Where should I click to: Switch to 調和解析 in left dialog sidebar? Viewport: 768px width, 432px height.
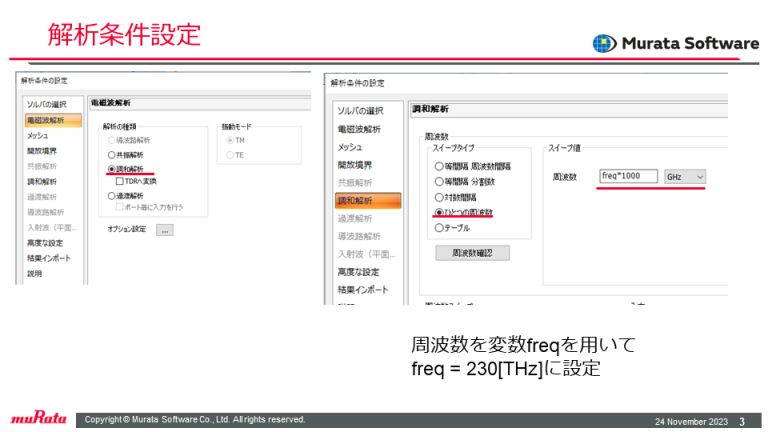point(42,181)
